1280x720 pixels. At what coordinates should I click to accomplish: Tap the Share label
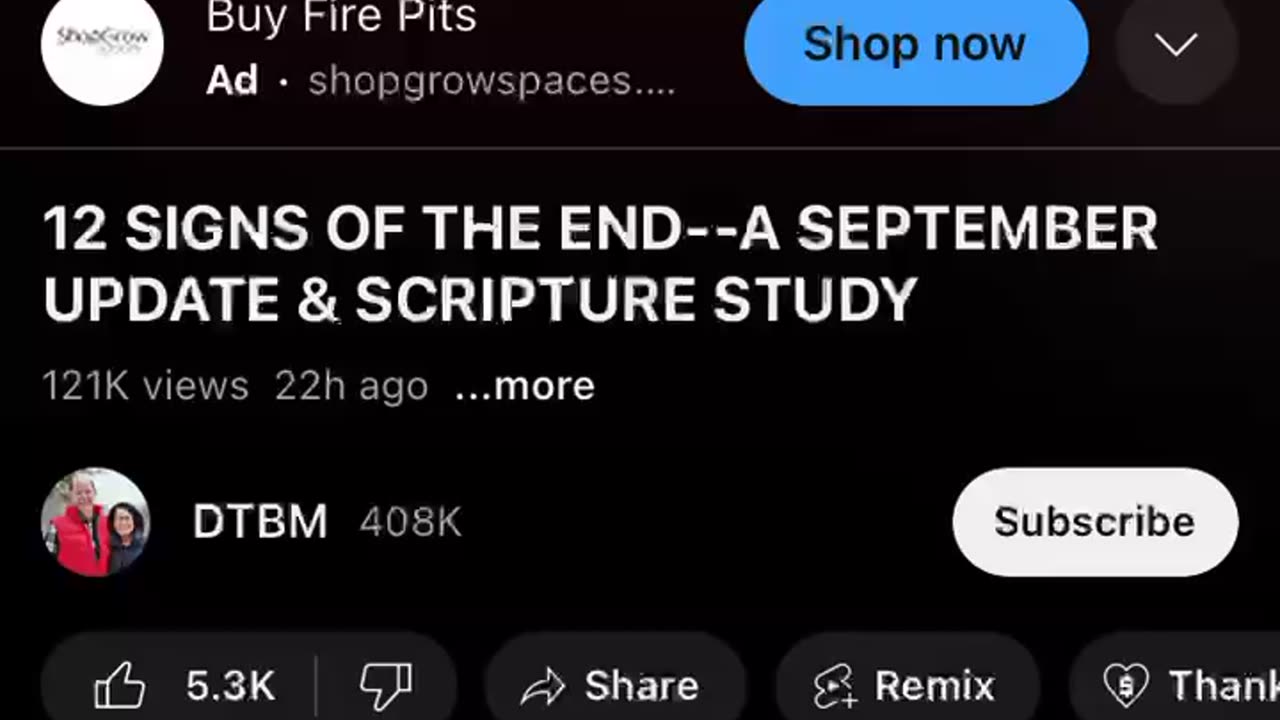[641, 687]
